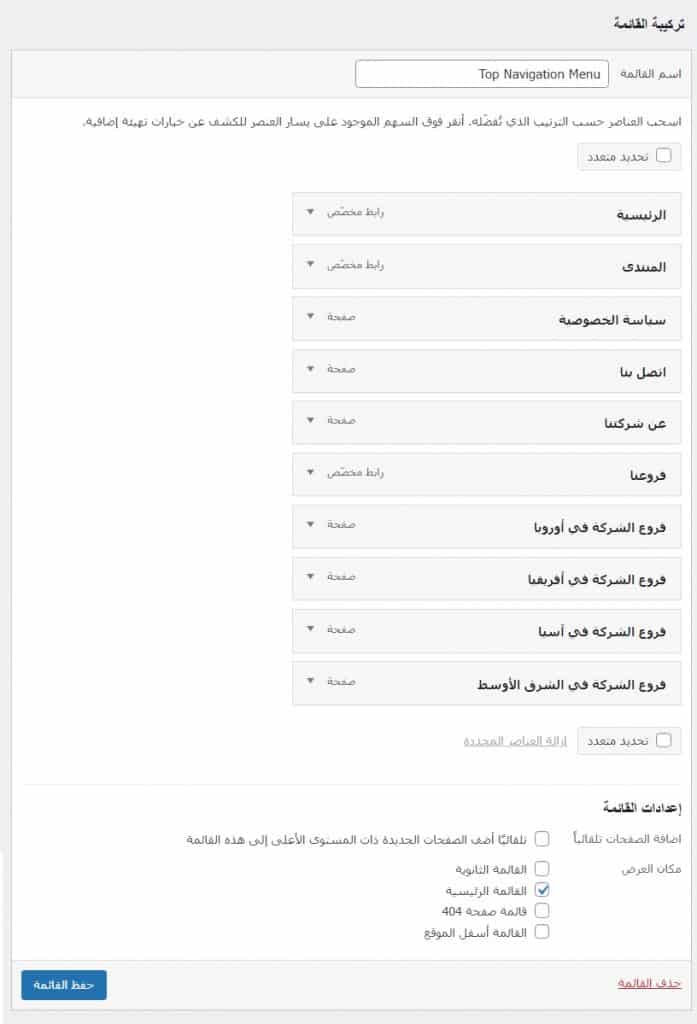
Task: Expand the اتصل بنا item arrow
Action: point(310,369)
